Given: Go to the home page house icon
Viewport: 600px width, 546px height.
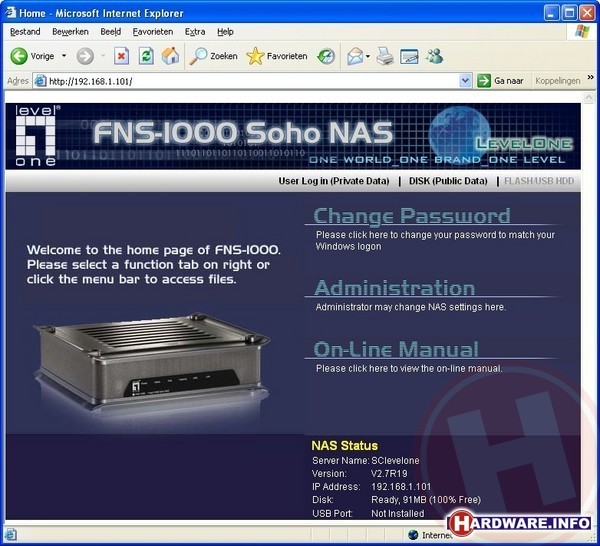Looking at the screenshot, I should coord(170,56).
